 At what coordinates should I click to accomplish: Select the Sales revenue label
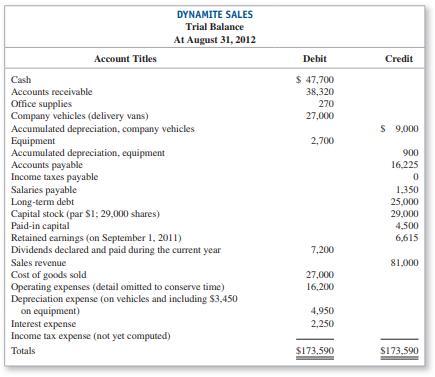[x=39, y=263]
